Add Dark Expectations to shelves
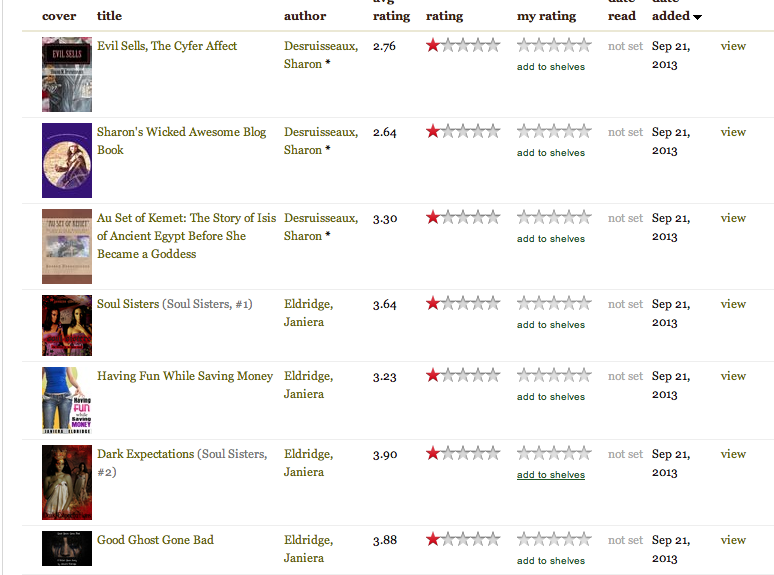Screen dimensions: 774x575 551,475
